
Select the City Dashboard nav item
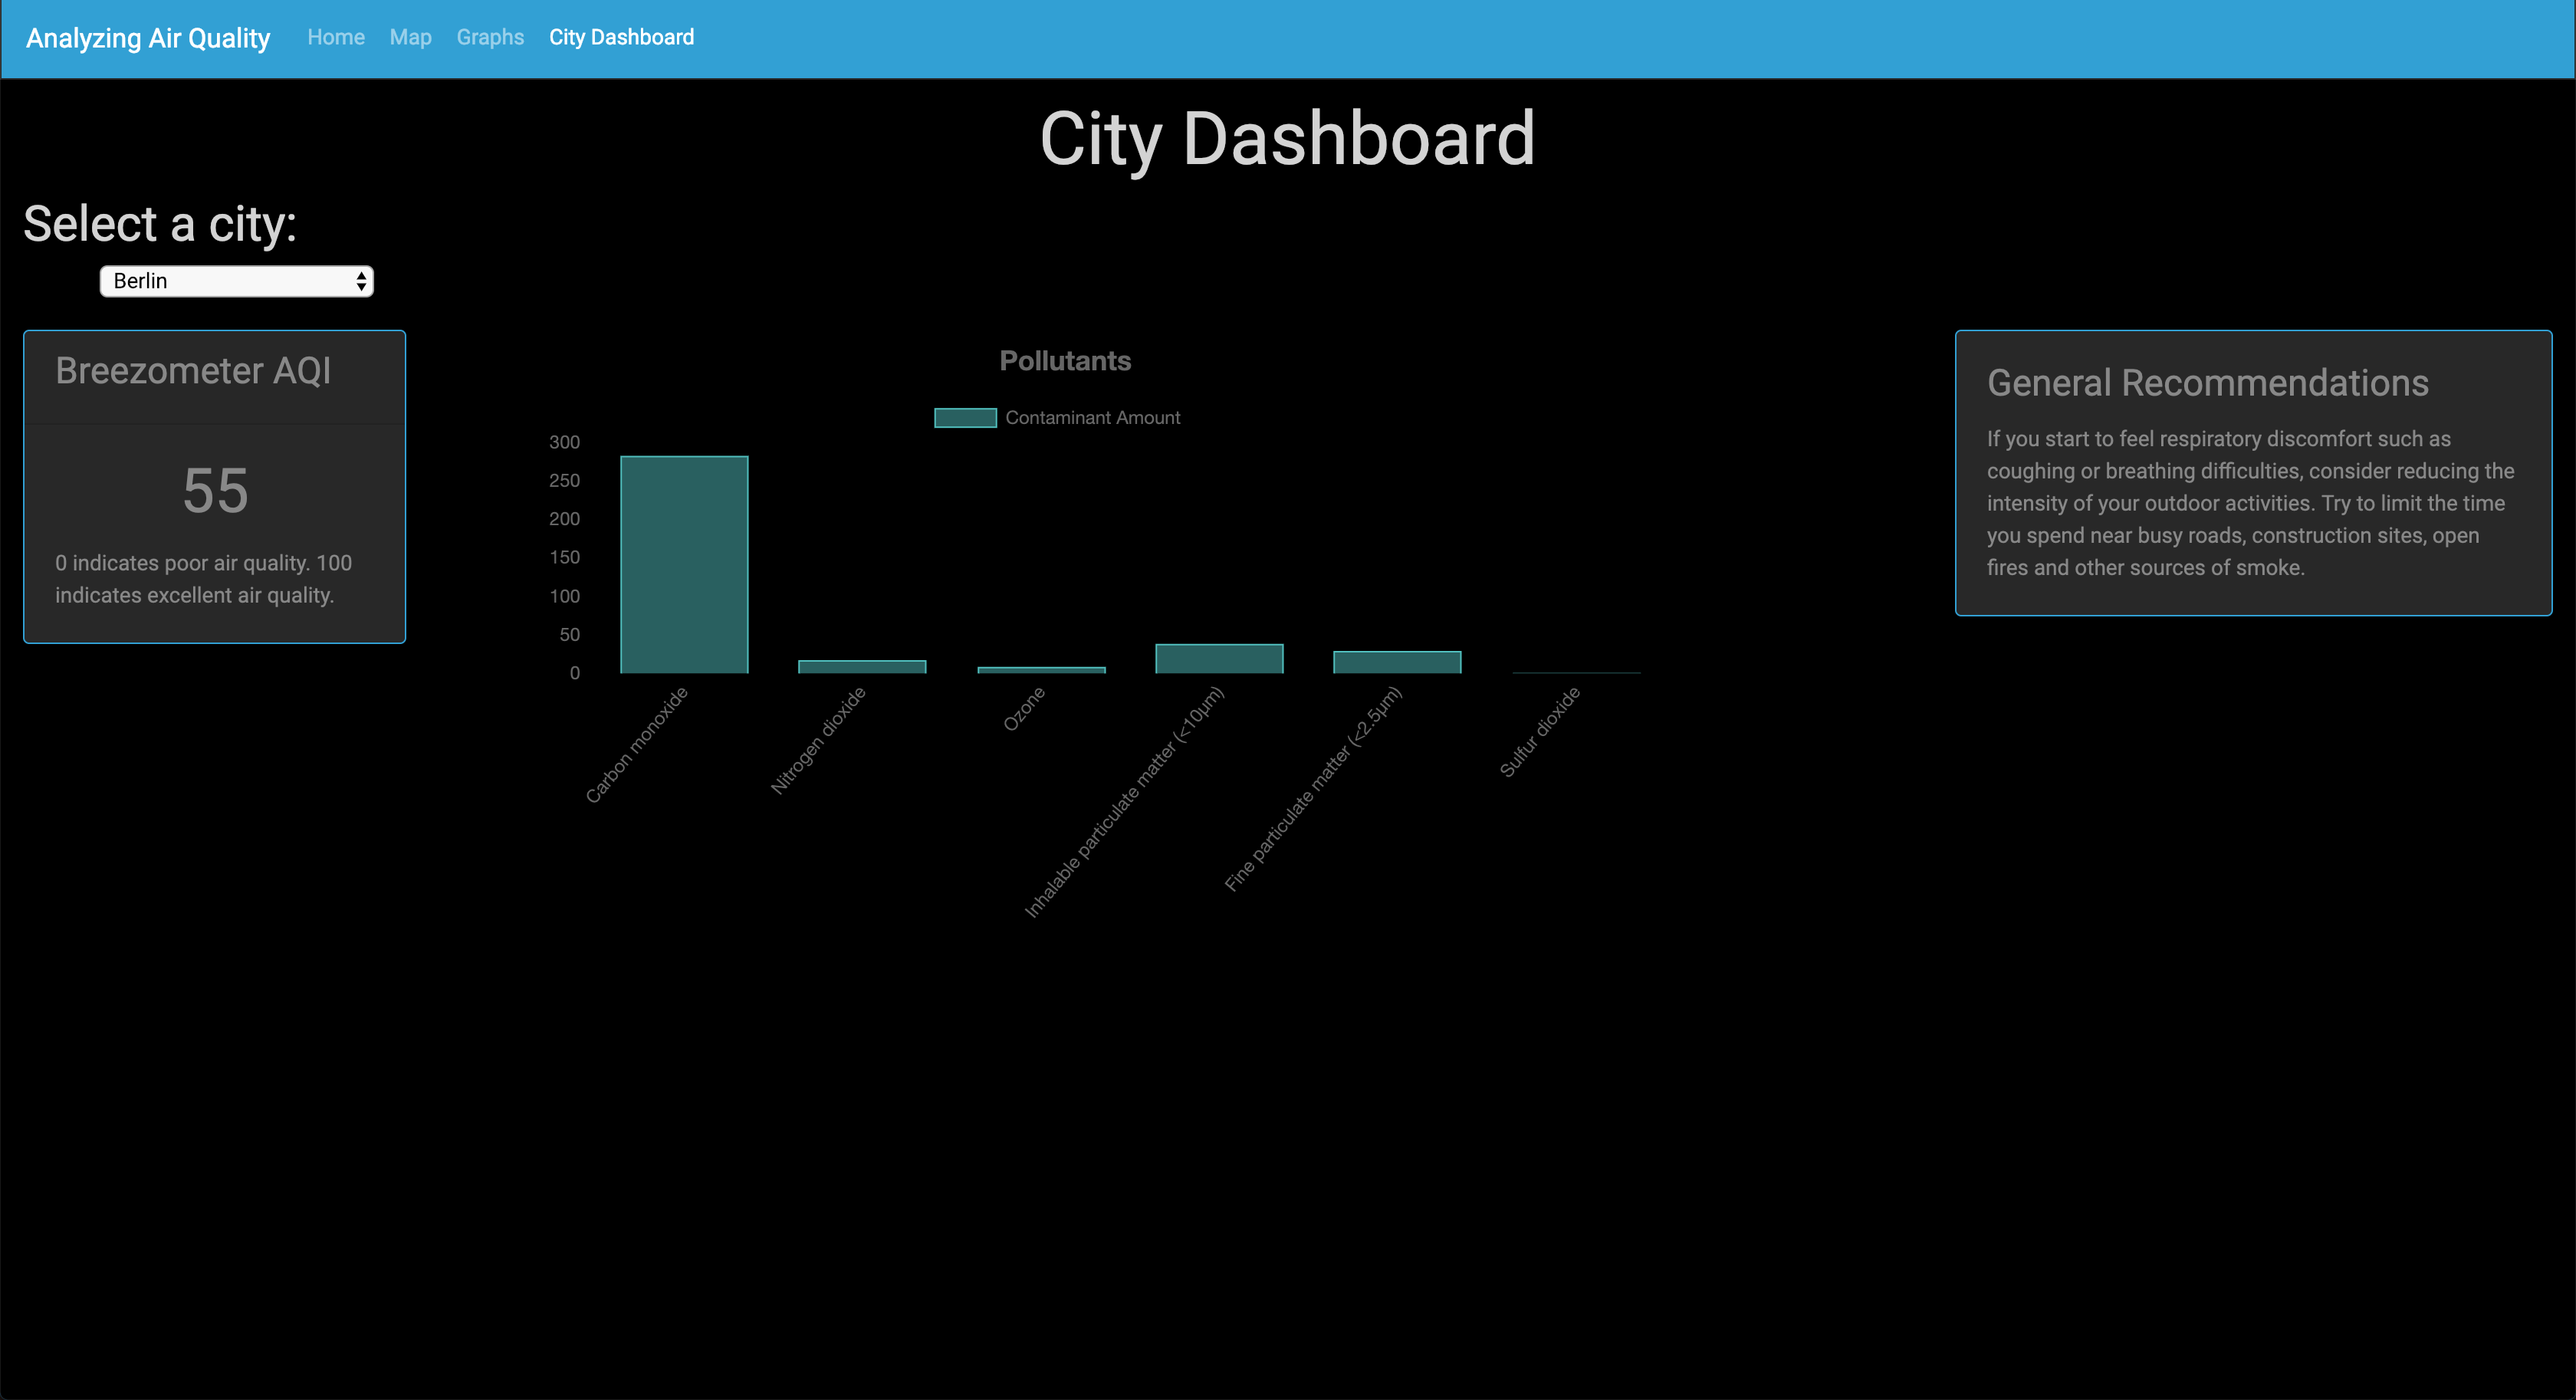click(621, 37)
